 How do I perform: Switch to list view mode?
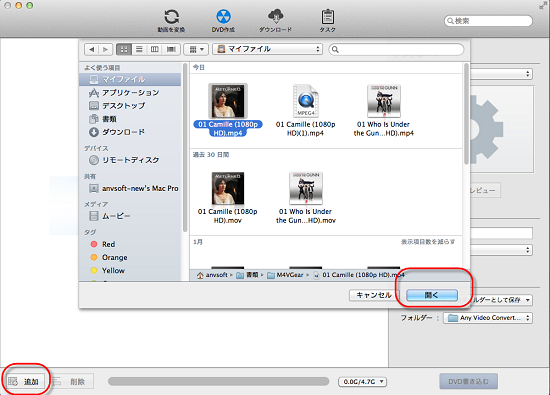tap(139, 49)
